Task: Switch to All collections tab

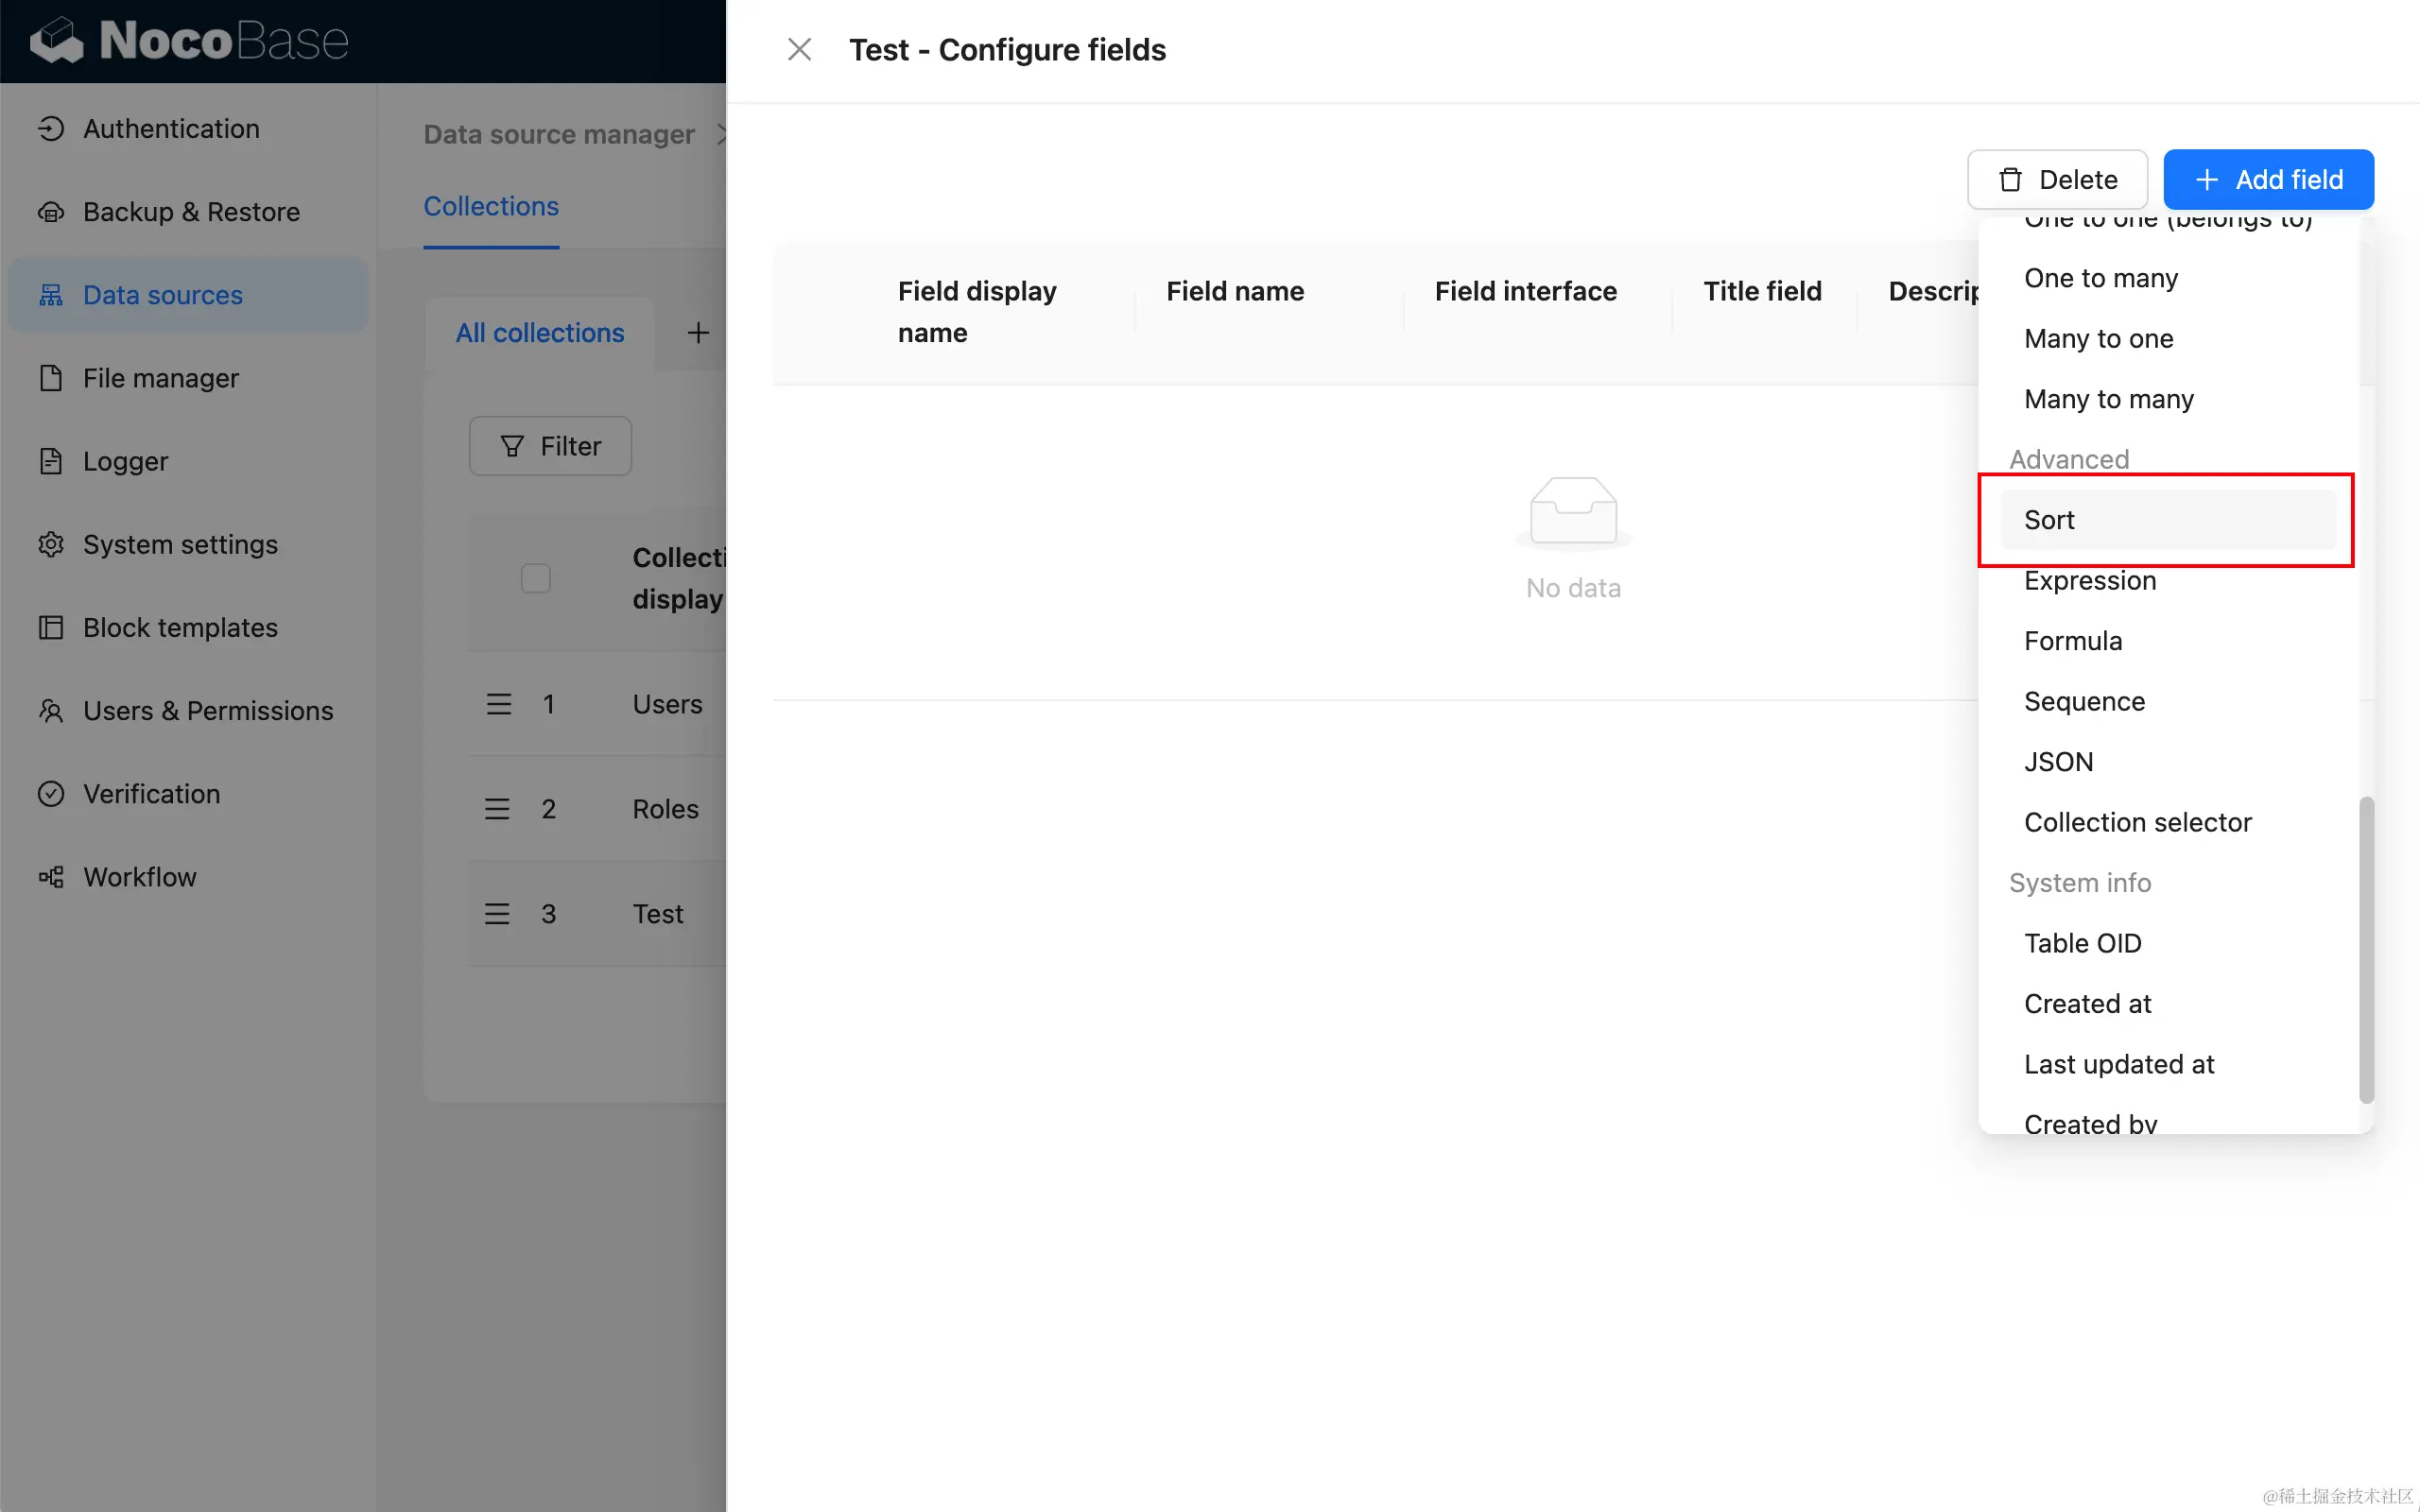Action: (x=540, y=333)
